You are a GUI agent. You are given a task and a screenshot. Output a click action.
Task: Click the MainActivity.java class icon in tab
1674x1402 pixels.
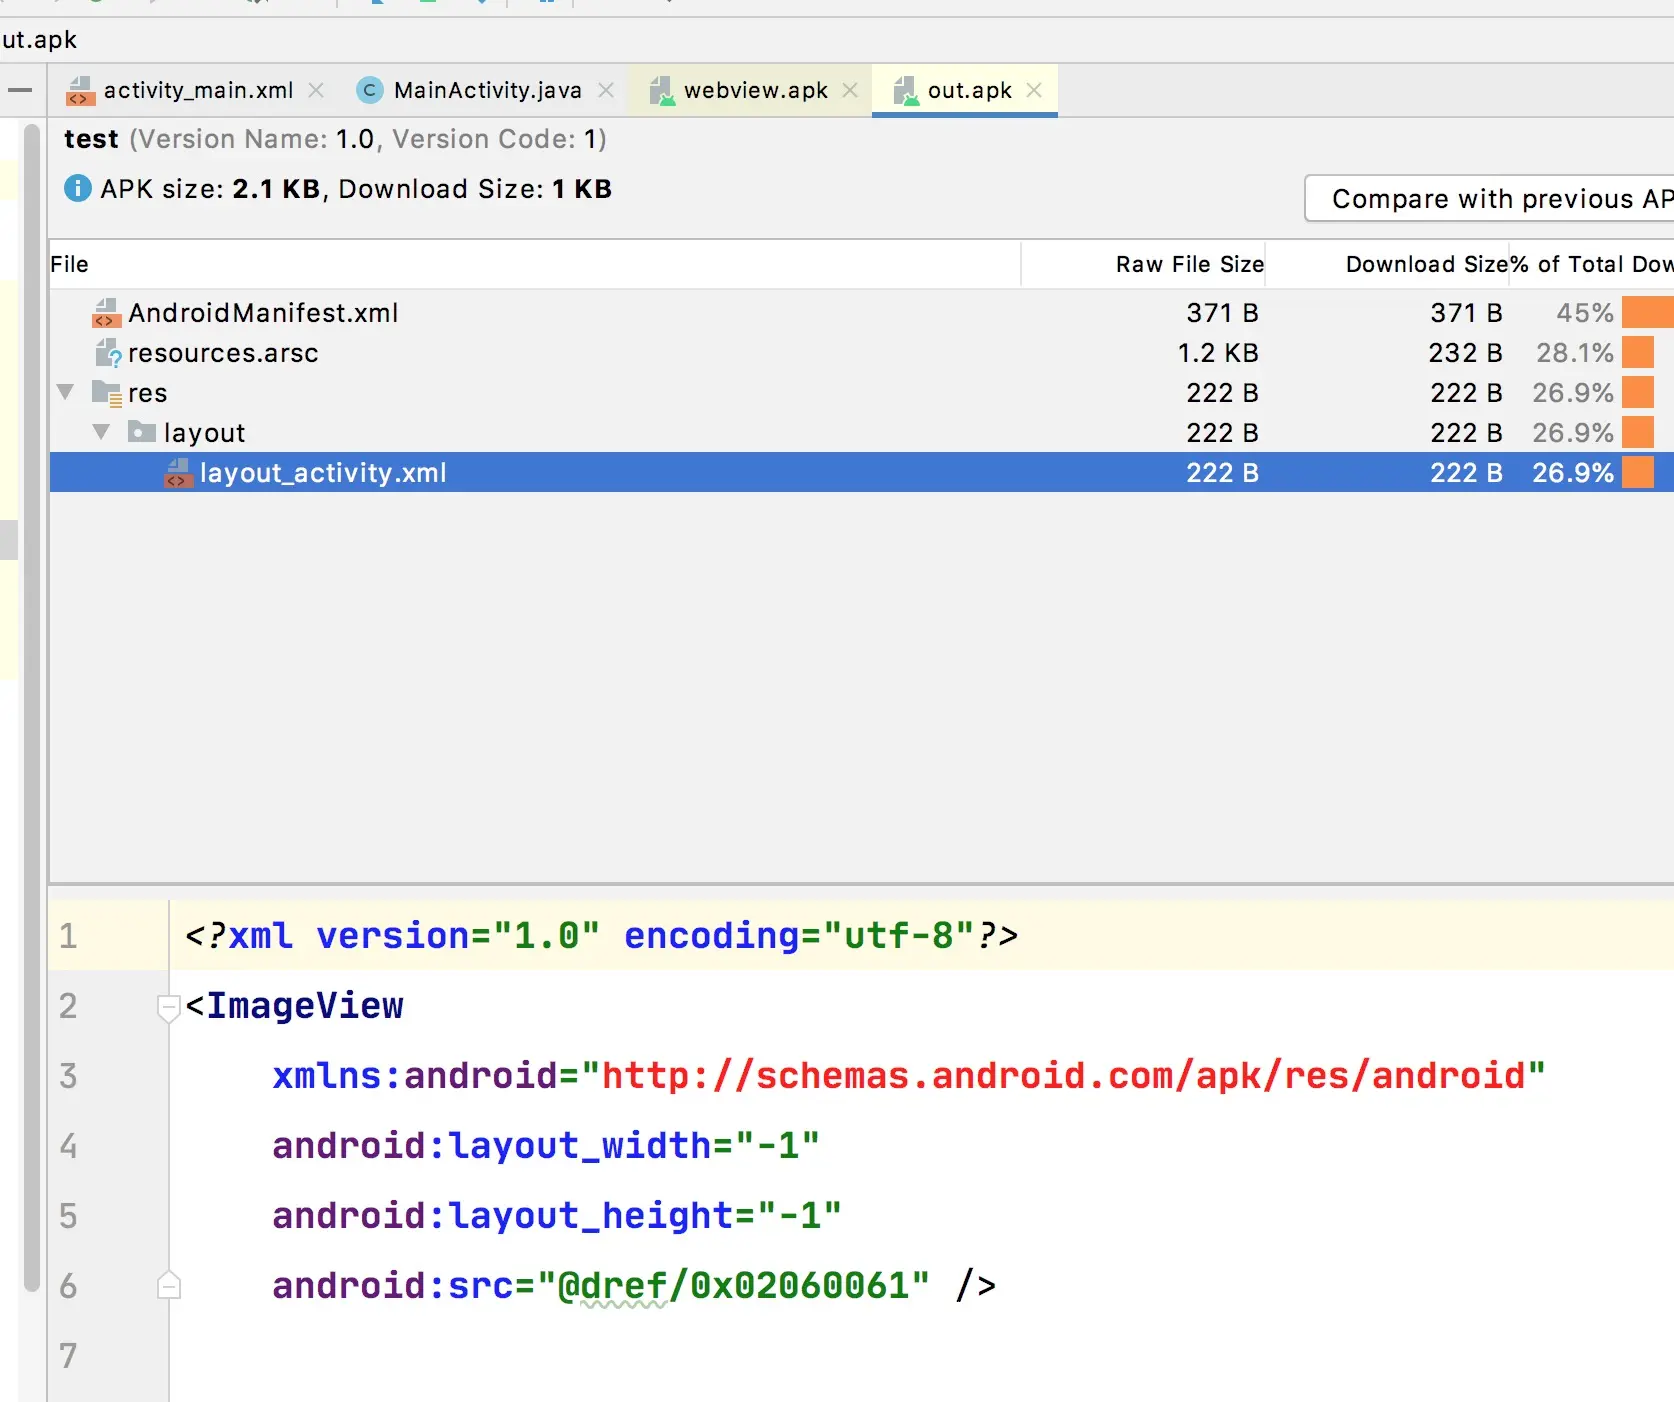pos(370,90)
